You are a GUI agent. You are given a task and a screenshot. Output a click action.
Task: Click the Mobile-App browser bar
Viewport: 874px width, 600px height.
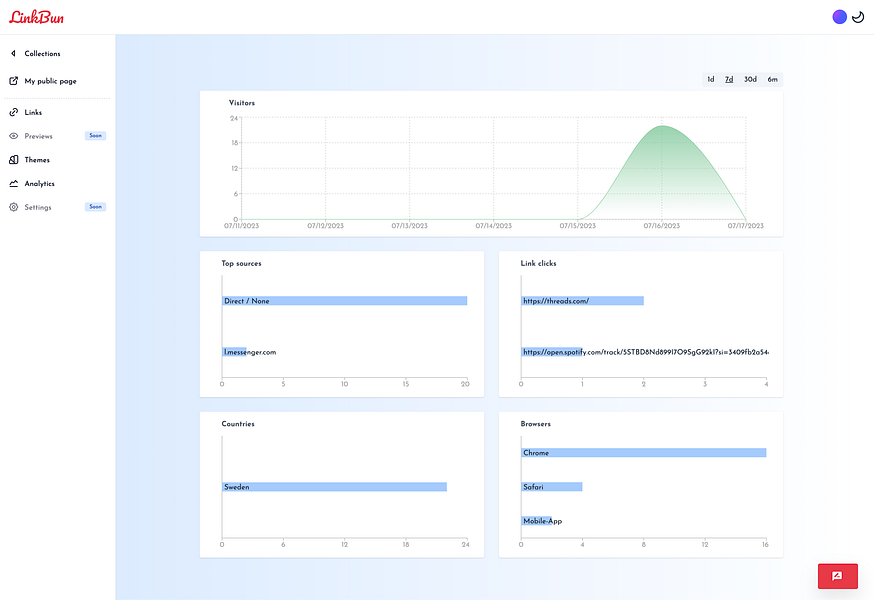(537, 521)
